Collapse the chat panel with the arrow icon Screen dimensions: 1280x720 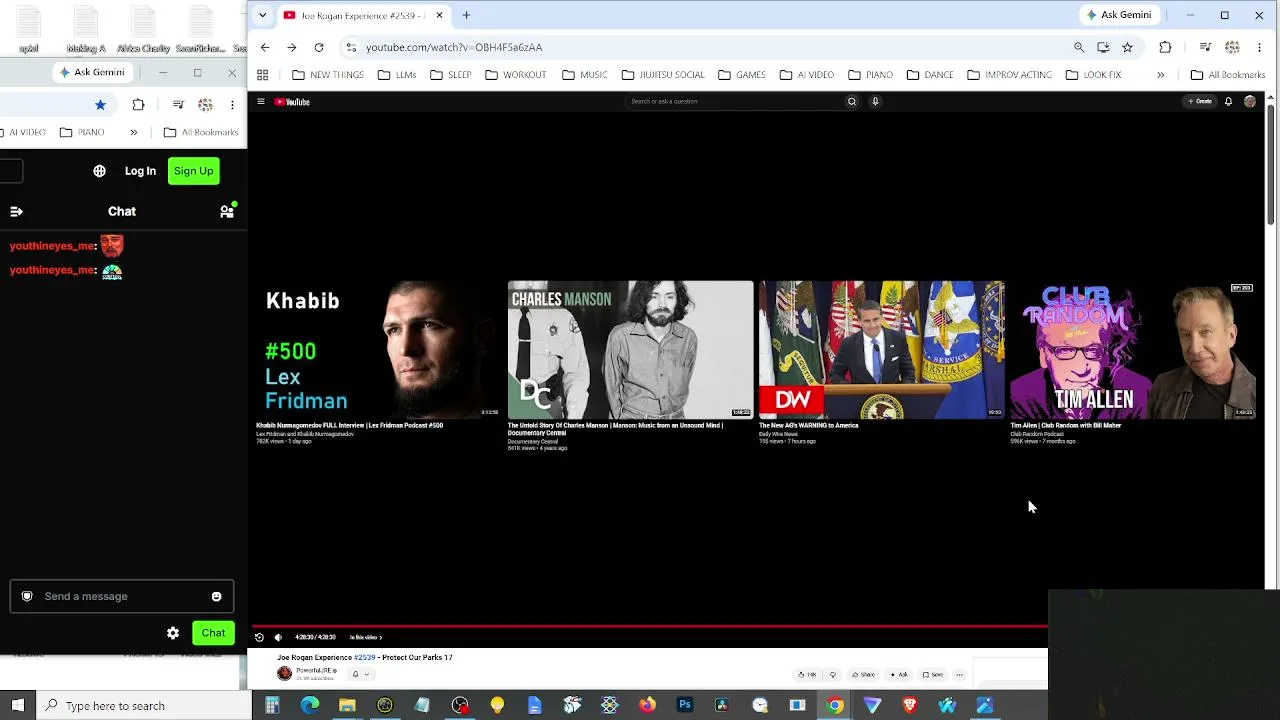(x=16, y=211)
